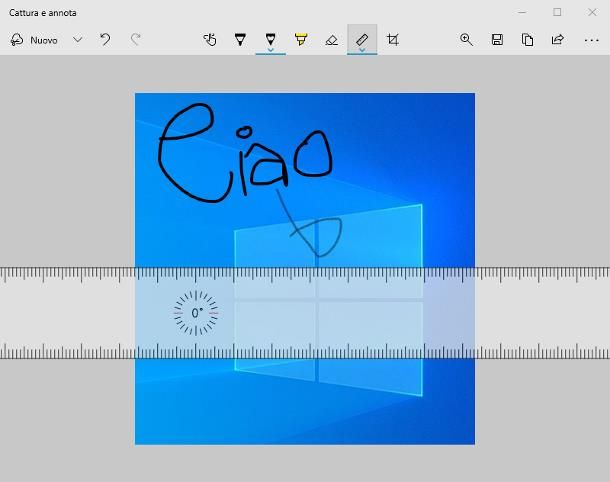
Task: Share the annotated snip
Action: pos(558,40)
